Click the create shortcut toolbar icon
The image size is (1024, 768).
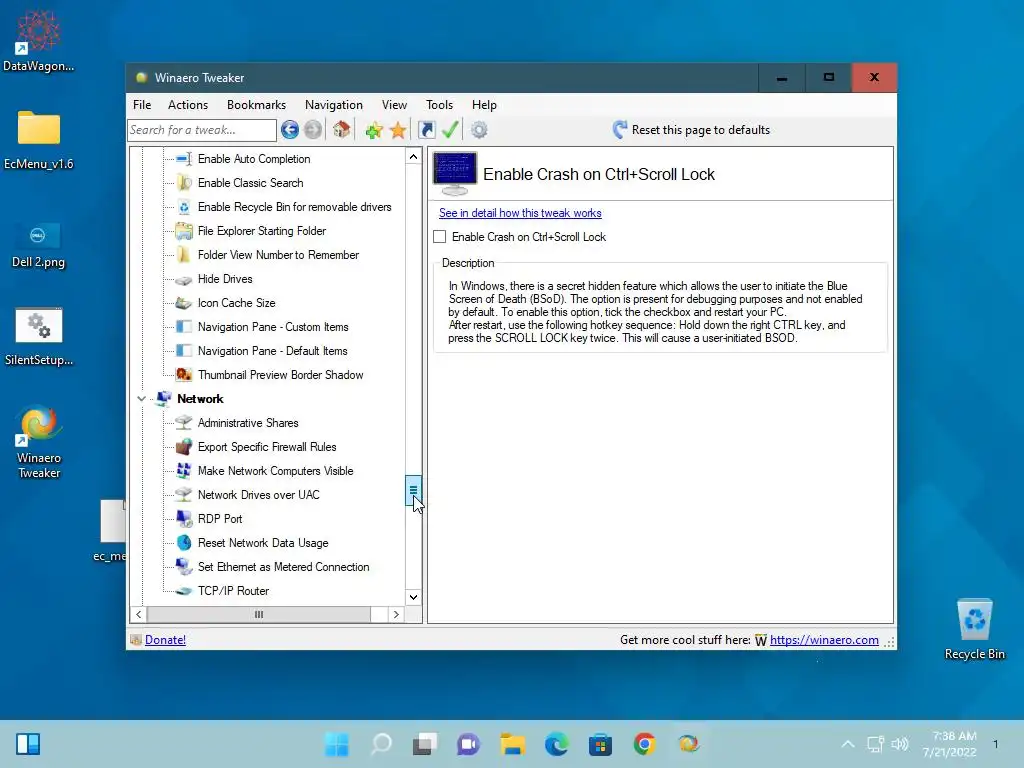[426, 130]
